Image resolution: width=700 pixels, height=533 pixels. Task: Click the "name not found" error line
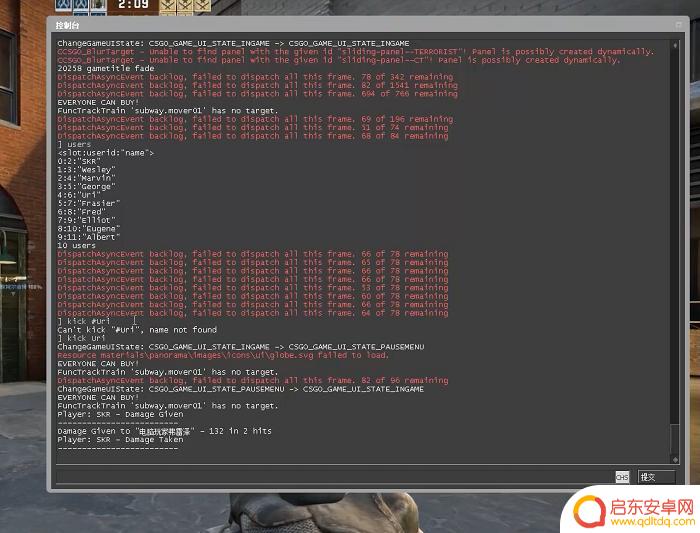(x=137, y=330)
